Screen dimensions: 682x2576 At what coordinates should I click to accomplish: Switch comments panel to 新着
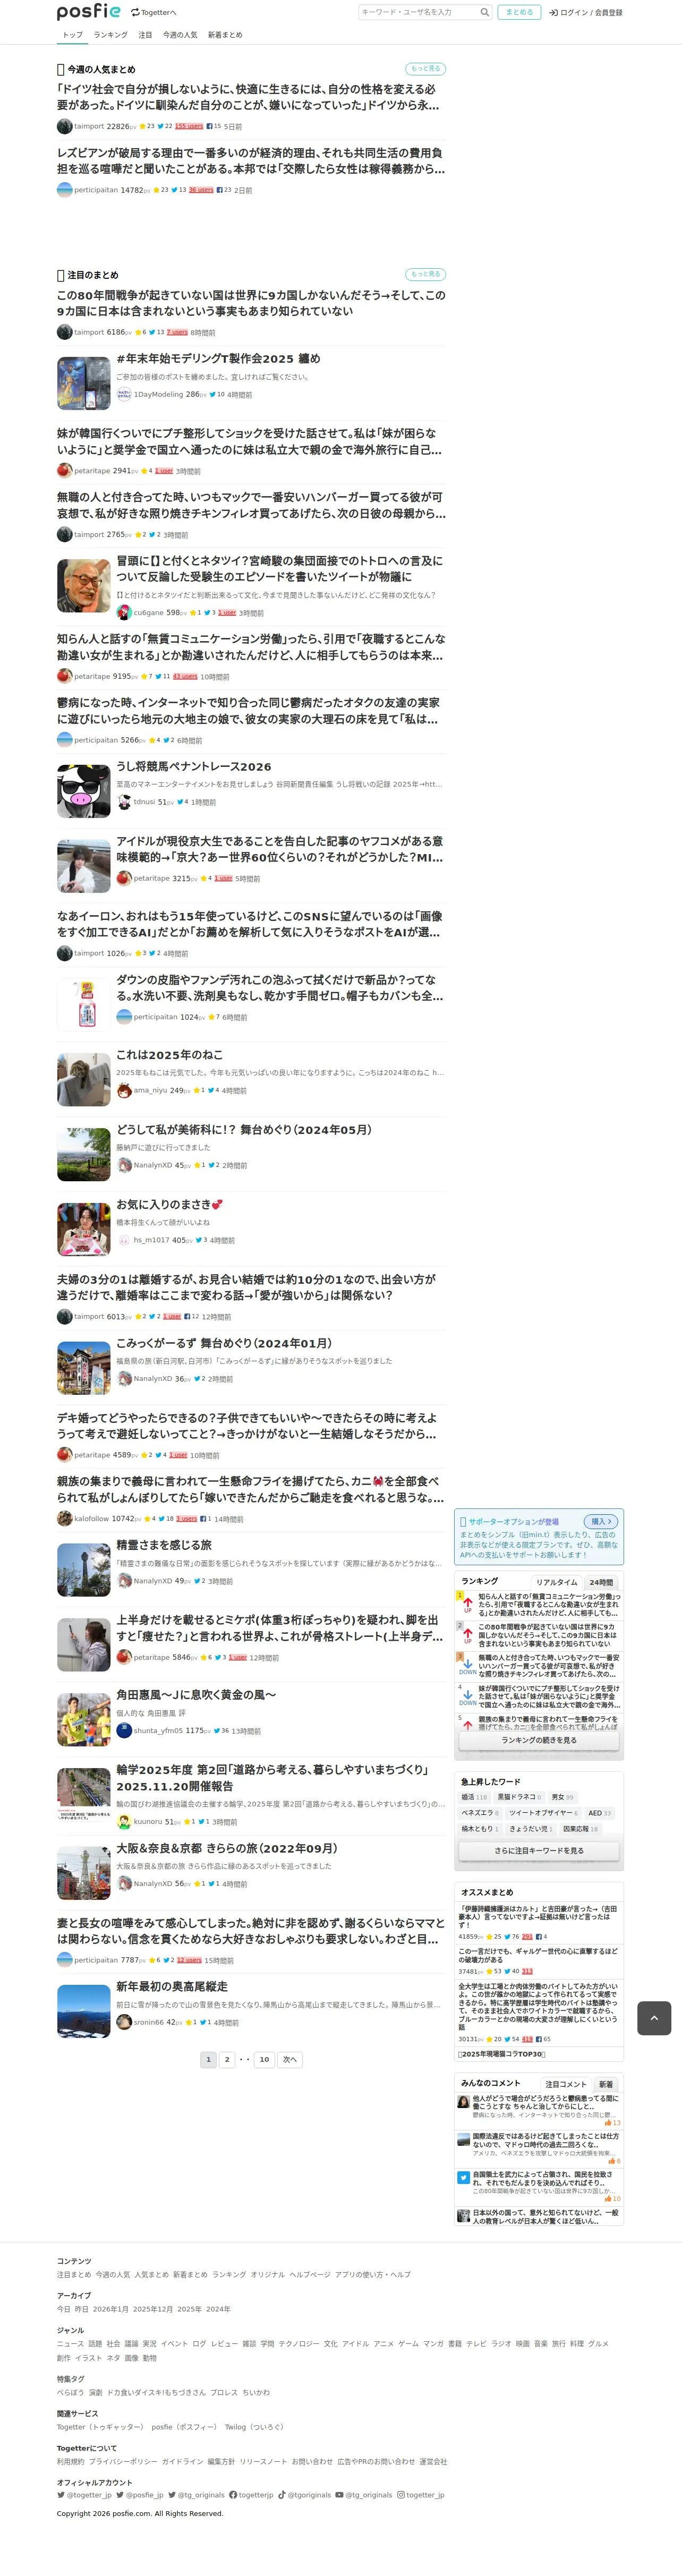(606, 2084)
